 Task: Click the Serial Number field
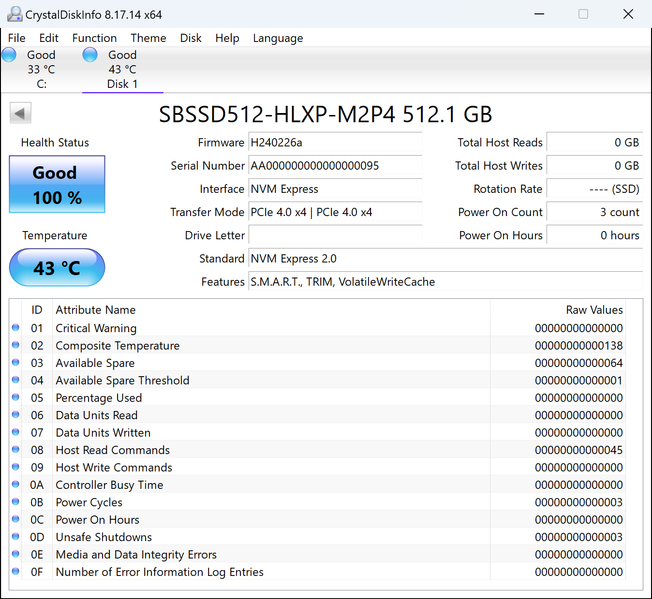334,166
